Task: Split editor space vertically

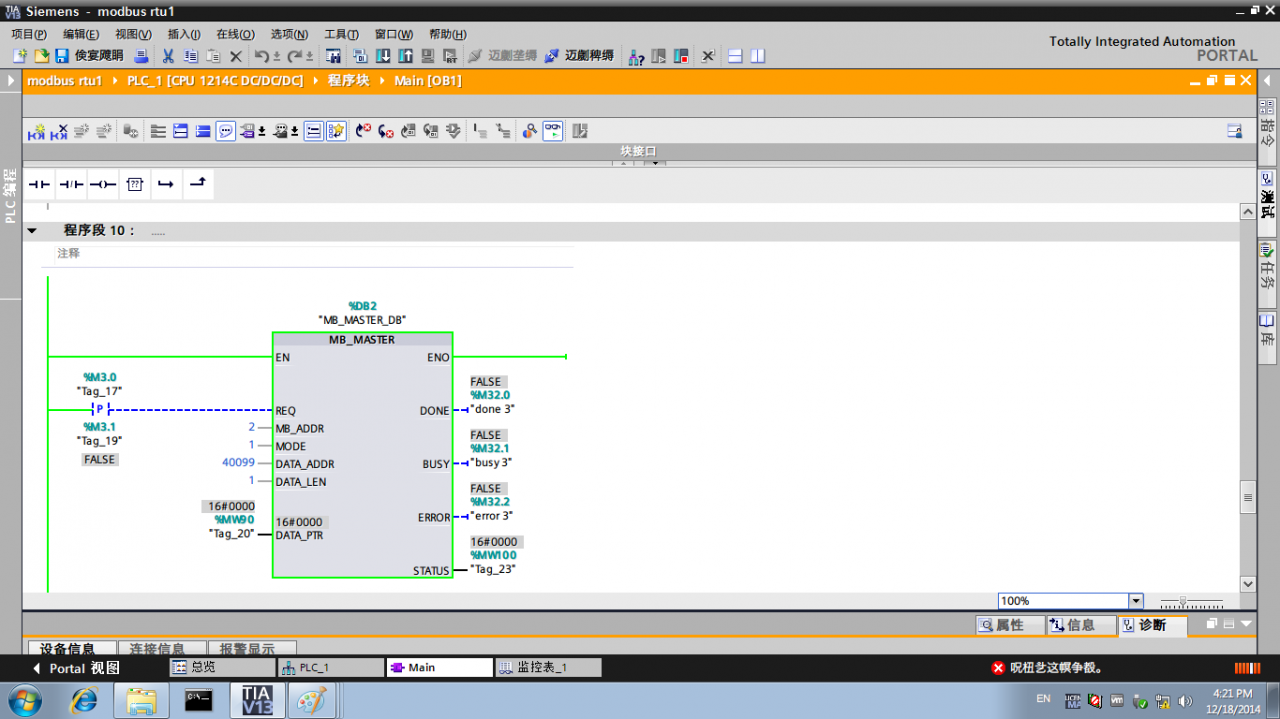Action: click(x=757, y=56)
